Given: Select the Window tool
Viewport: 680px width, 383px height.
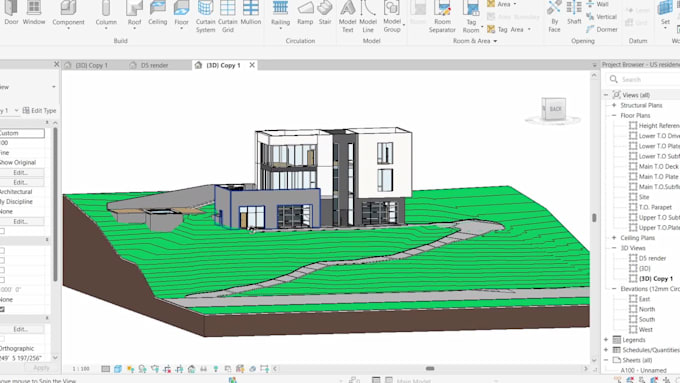Looking at the screenshot, I should pyautogui.click(x=34, y=13).
